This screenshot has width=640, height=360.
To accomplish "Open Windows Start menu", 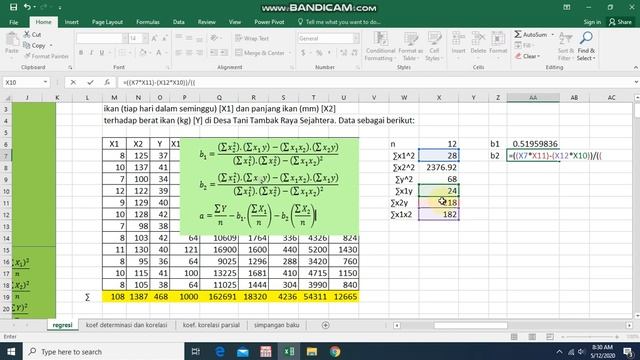I will click(11, 351).
